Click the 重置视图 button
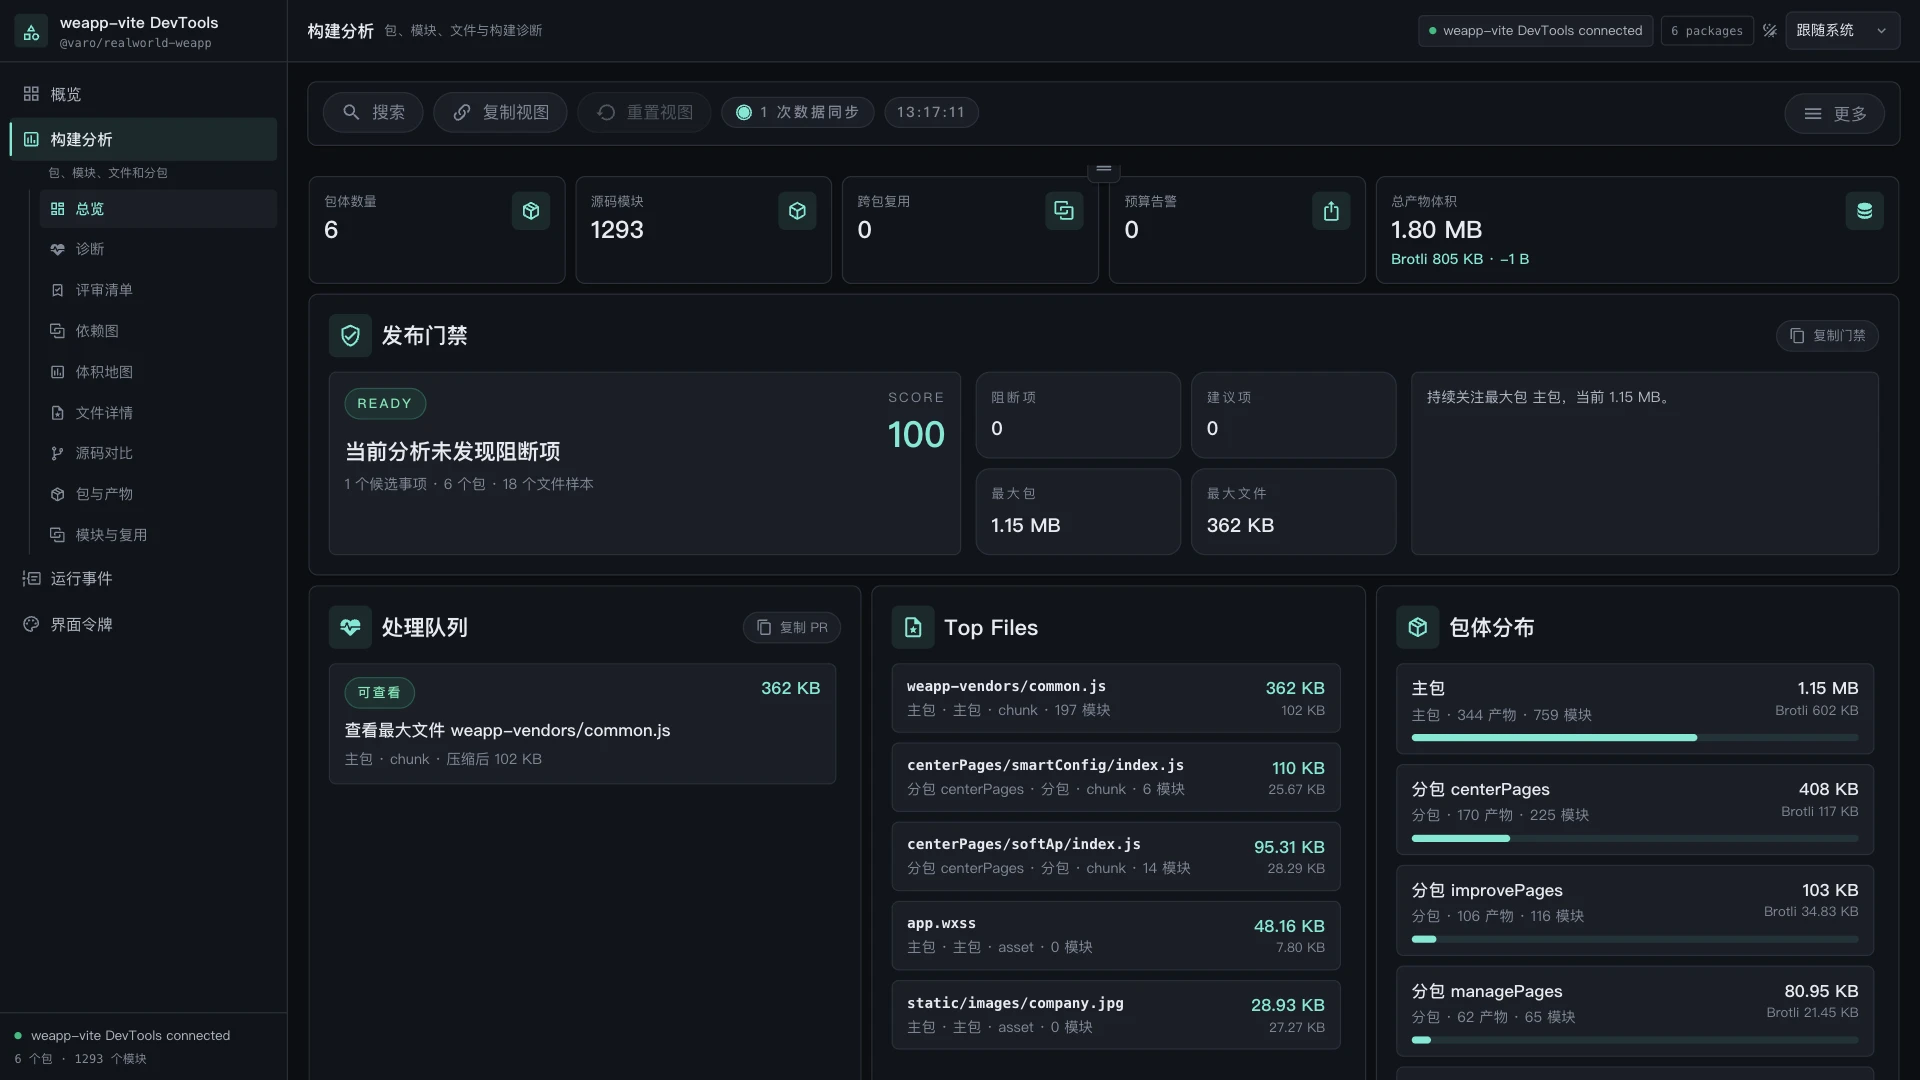 point(644,112)
